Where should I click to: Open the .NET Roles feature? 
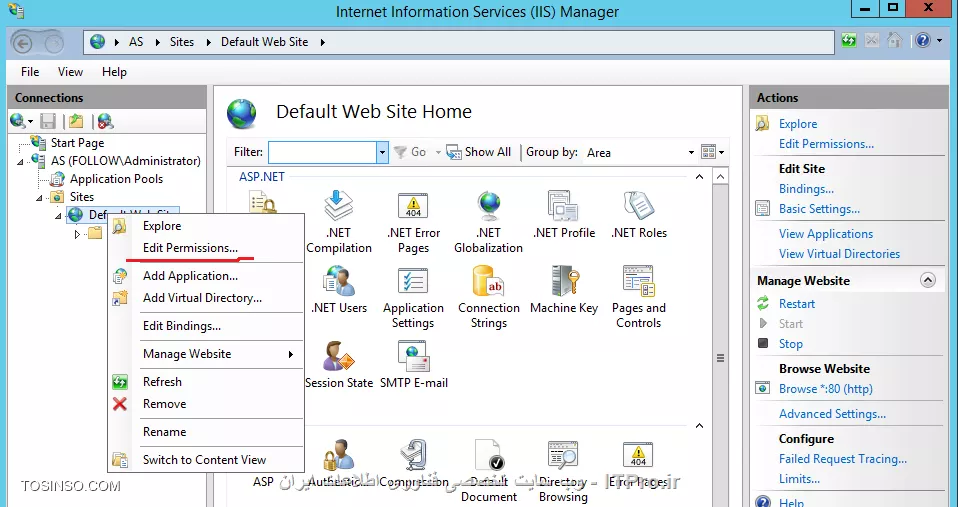coord(638,215)
